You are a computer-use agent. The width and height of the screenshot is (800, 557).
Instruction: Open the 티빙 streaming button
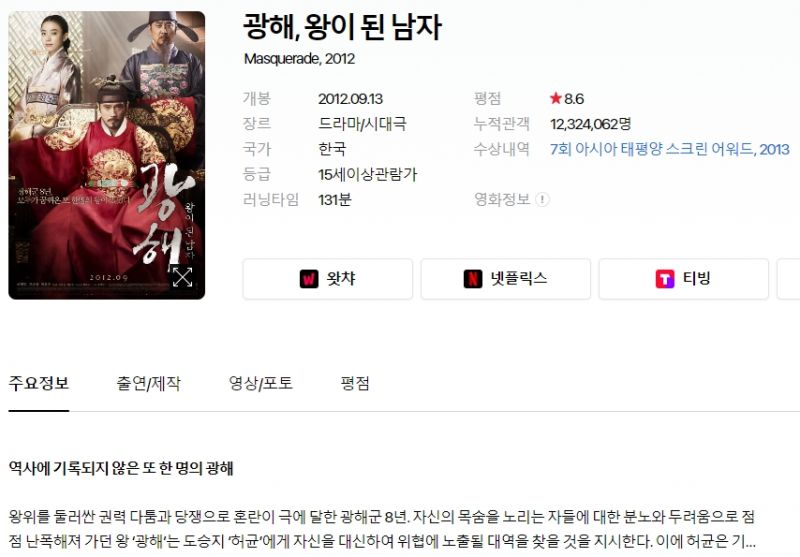(x=684, y=279)
